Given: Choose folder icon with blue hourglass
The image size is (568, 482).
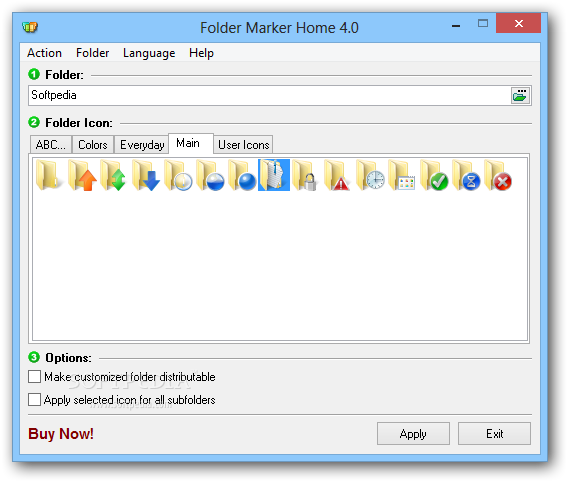Looking at the screenshot, I should 466,175.
